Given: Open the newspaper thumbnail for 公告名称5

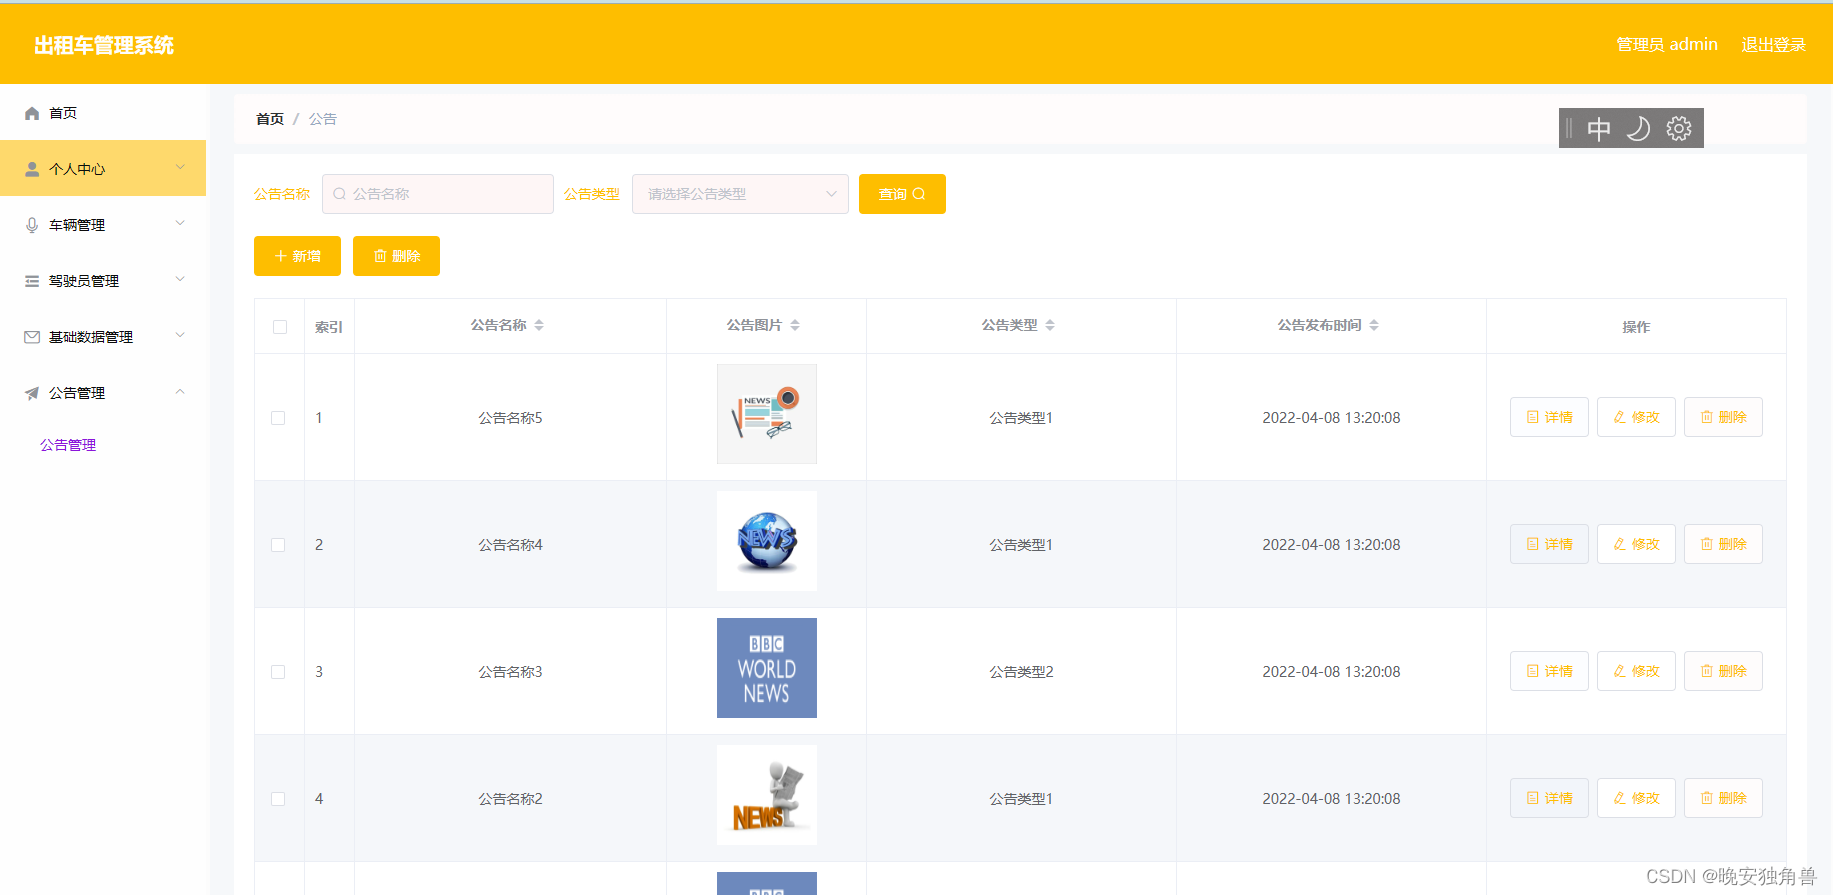Looking at the screenshot, I should tap(767, 414).
